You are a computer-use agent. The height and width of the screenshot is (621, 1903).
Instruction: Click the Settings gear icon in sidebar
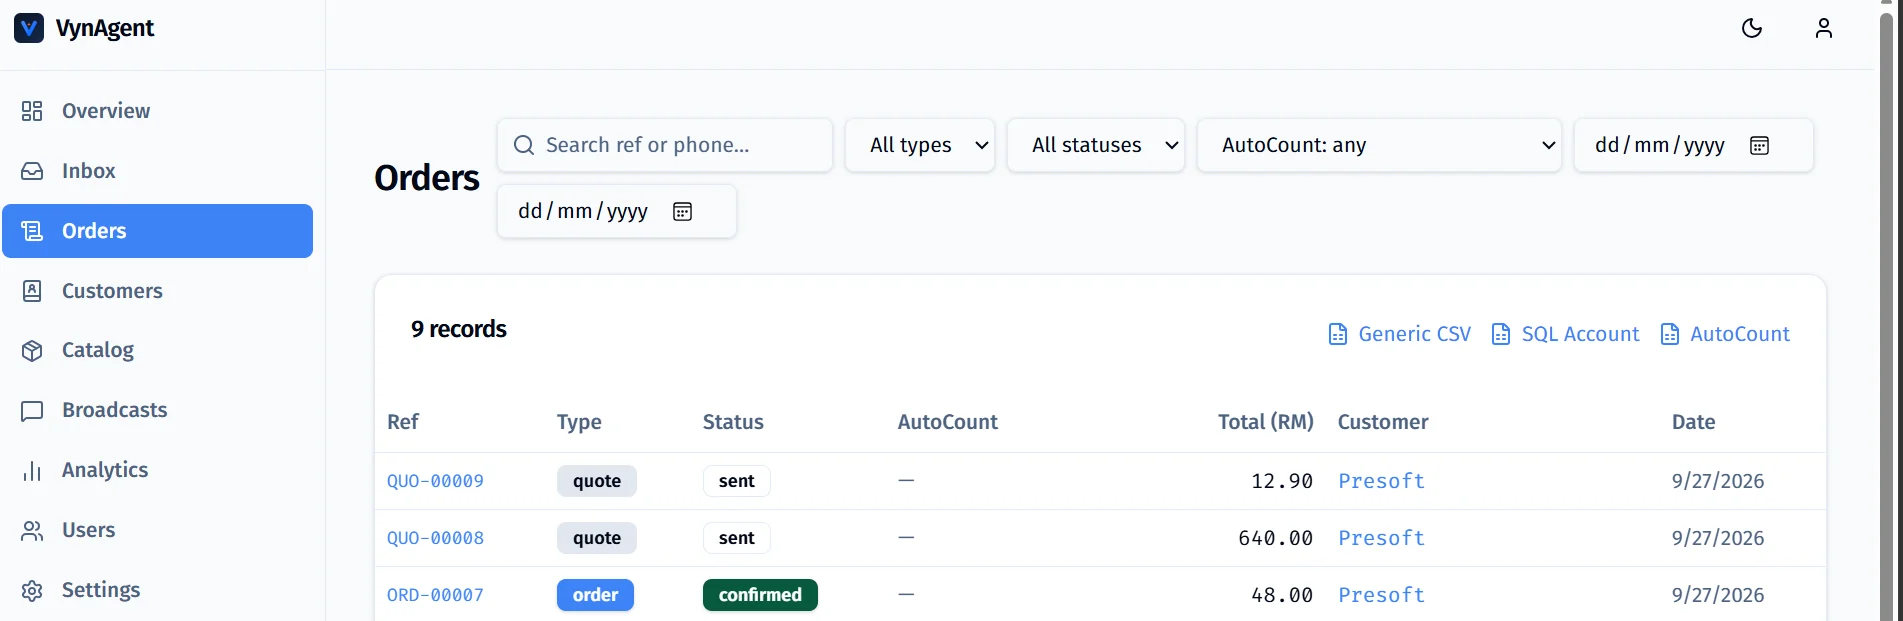pyautogui.click(x=32, y=590)
